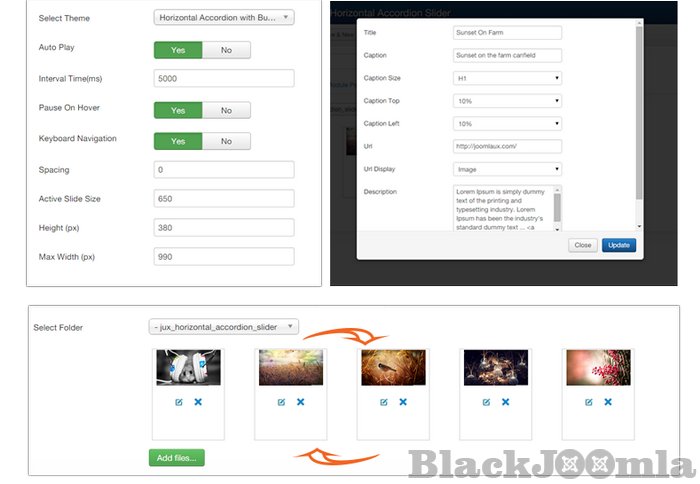
Task: Click the Update button
Action: click(618, 245)
